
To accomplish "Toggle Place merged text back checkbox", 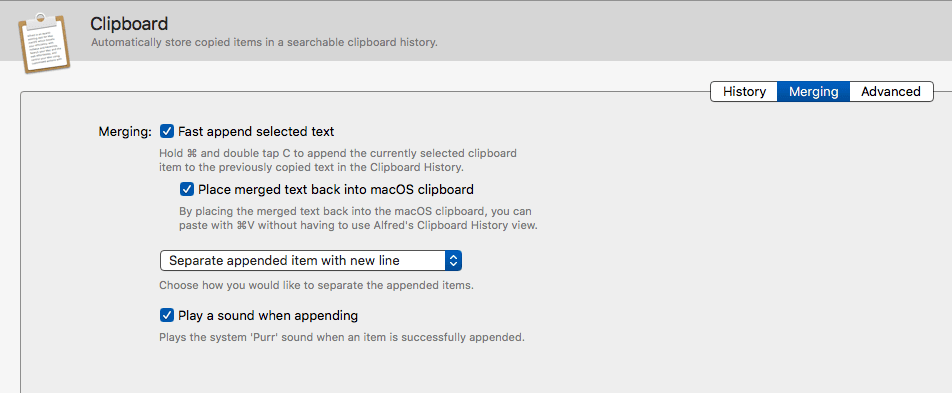I will (187, 190).
